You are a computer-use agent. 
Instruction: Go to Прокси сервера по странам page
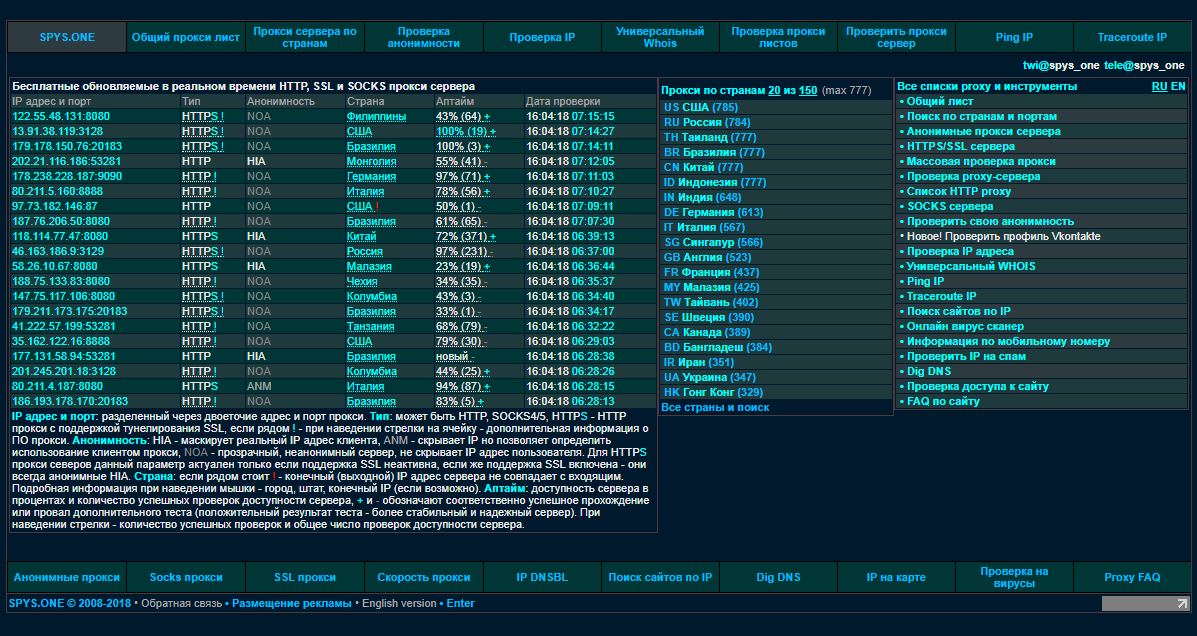click(305, 37)
